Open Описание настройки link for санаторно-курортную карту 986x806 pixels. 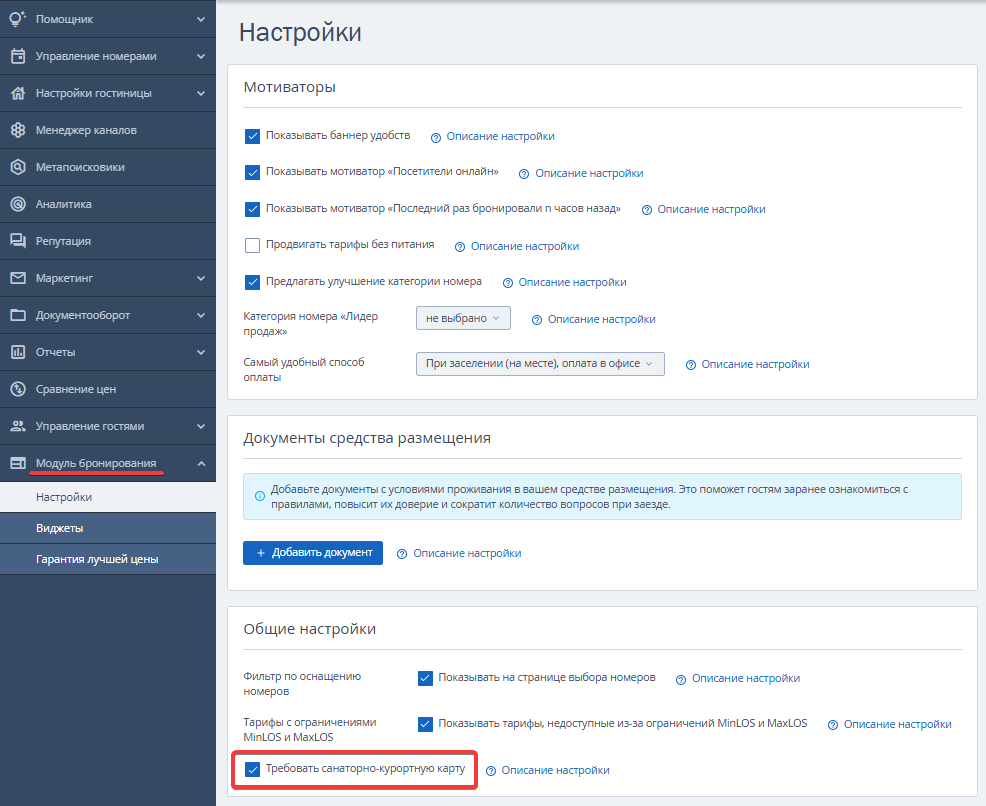[x=555, y=771]
